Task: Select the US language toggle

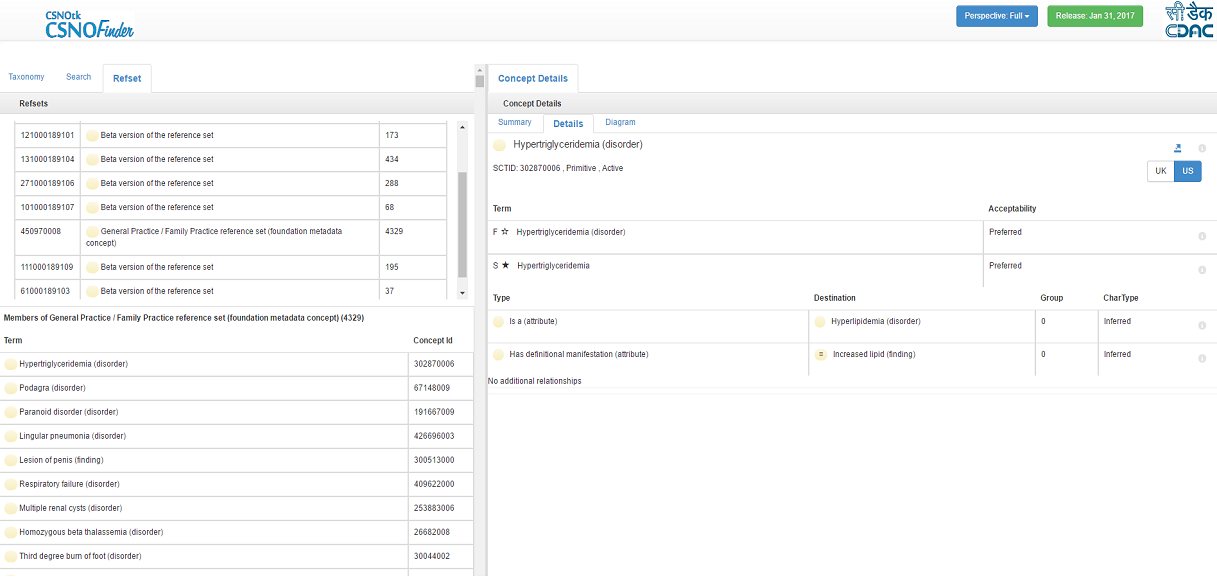Action: (x=1187, y=171)
